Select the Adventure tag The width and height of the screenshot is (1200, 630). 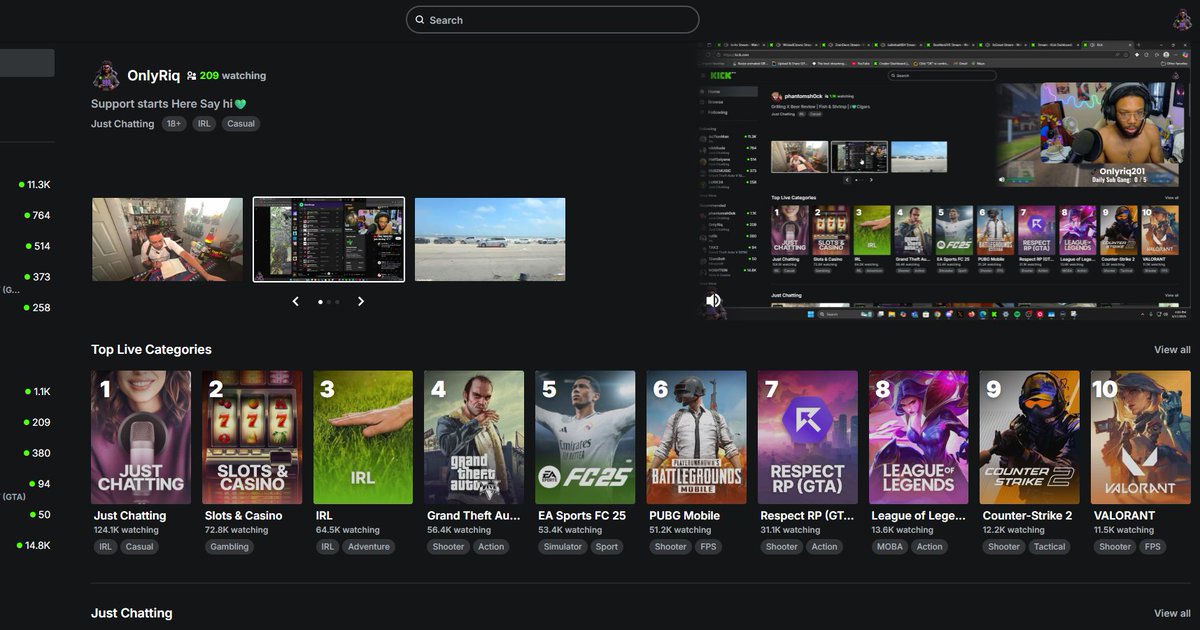(369, 547)
